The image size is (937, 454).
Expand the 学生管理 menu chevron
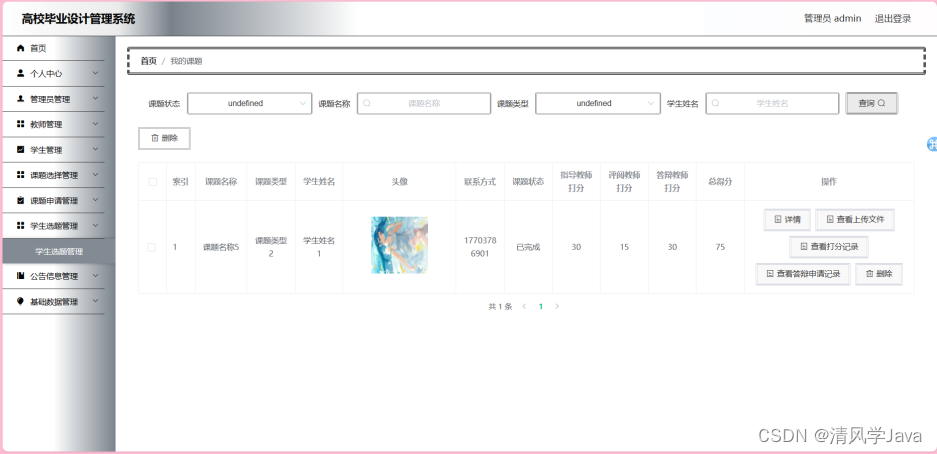[96, 149]
